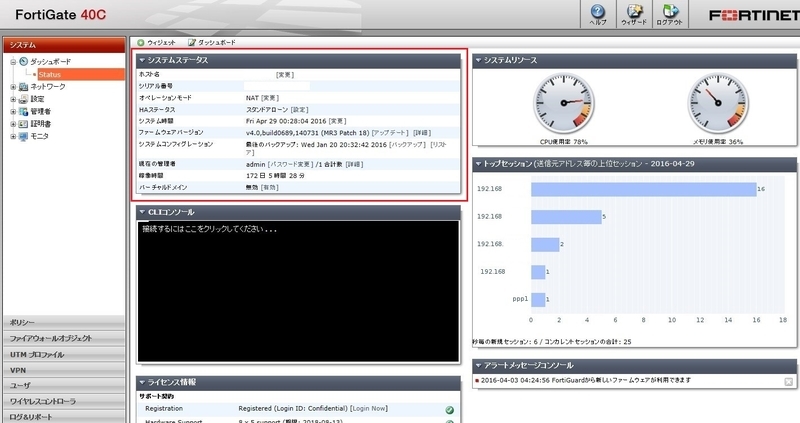
Task: Click [変更] link next to system time
Action: click(x=337, y=121)
